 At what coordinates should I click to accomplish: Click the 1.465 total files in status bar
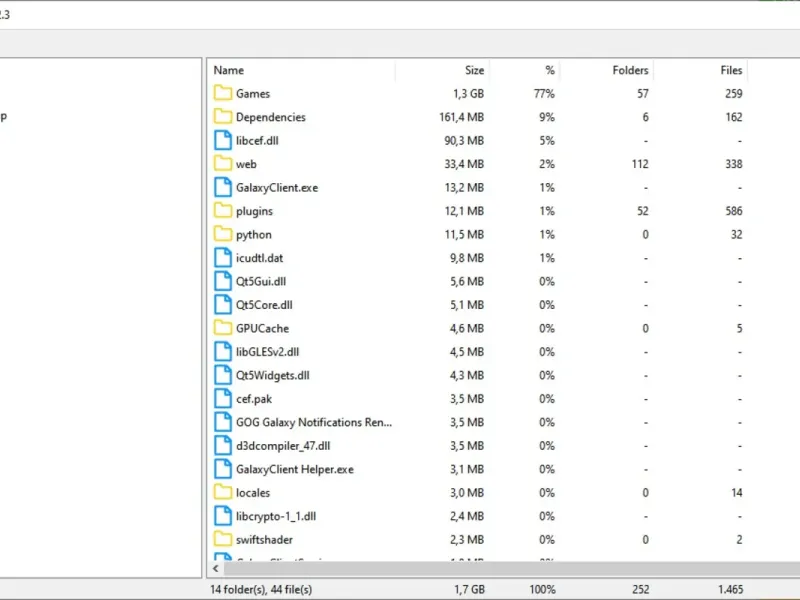pyautogui.click(x=731, y=590)
